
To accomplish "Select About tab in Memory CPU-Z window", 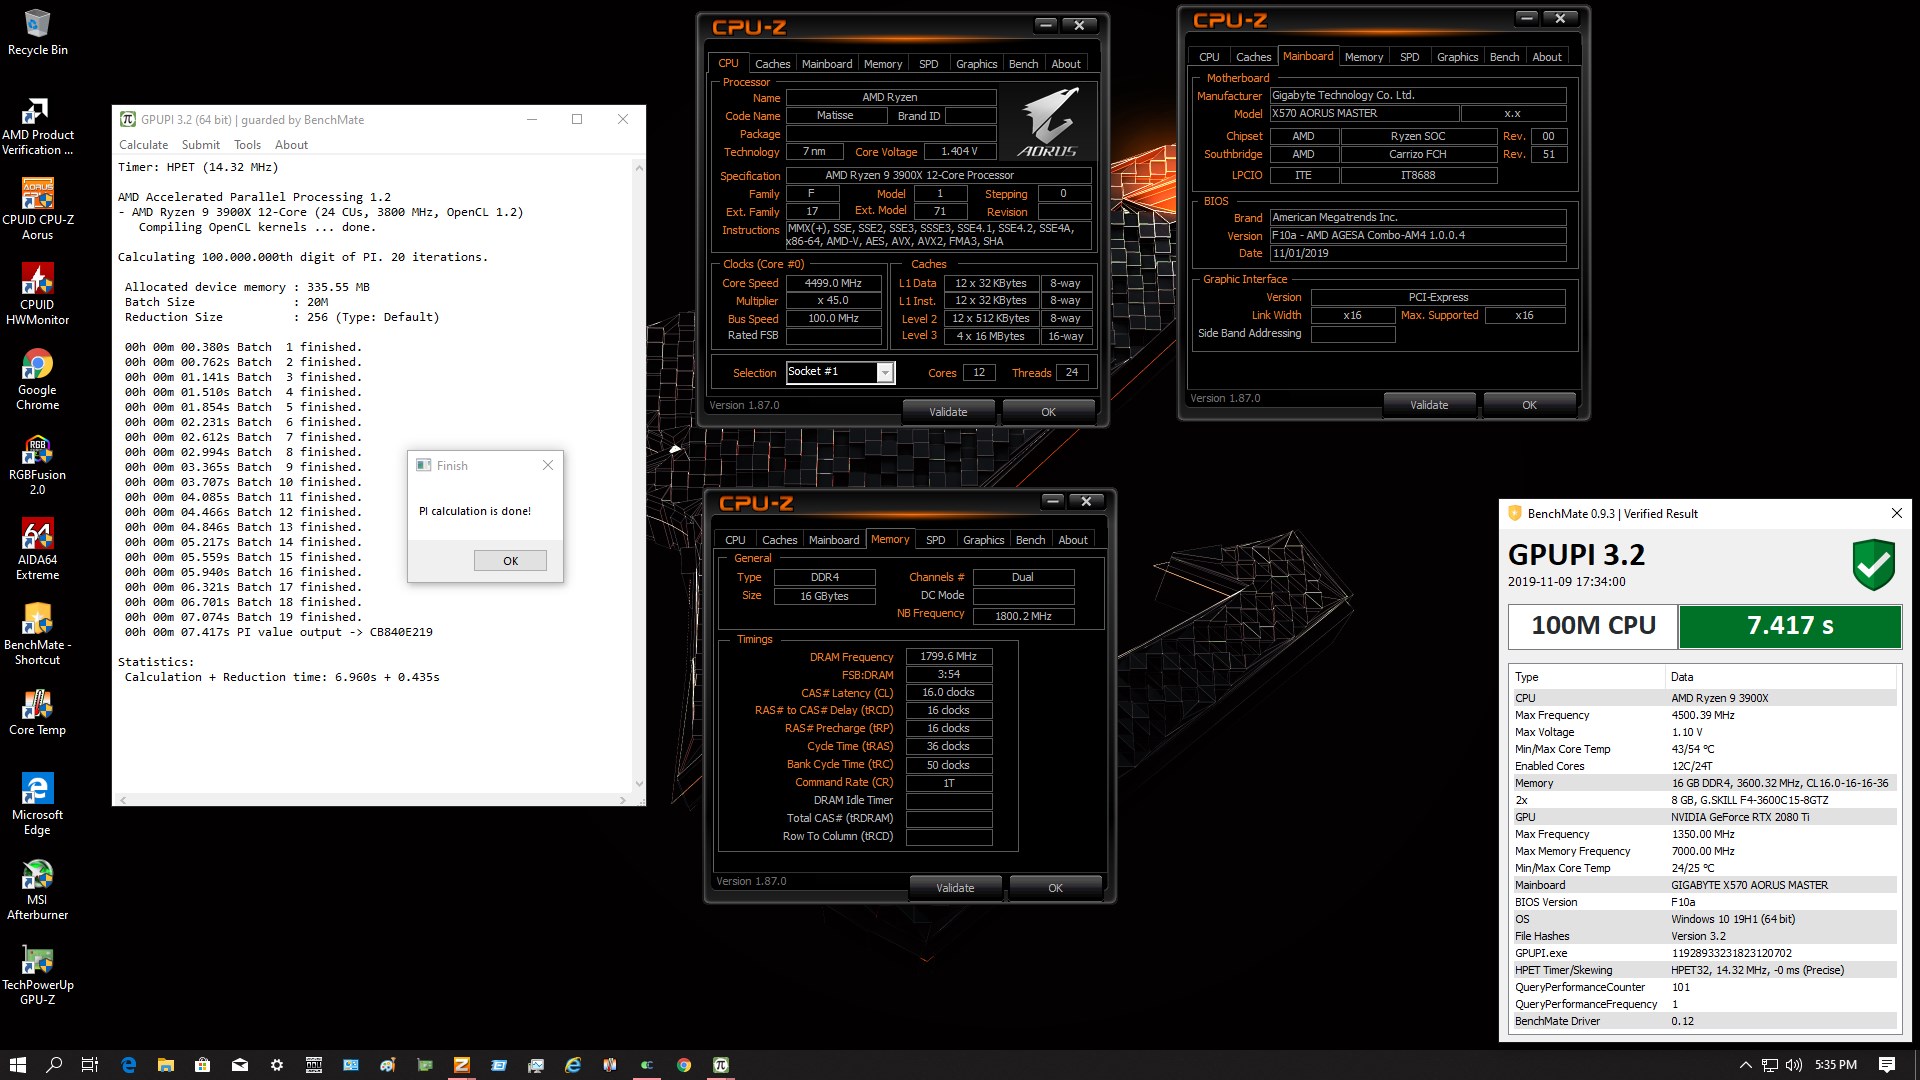I will coord(1073,540).
